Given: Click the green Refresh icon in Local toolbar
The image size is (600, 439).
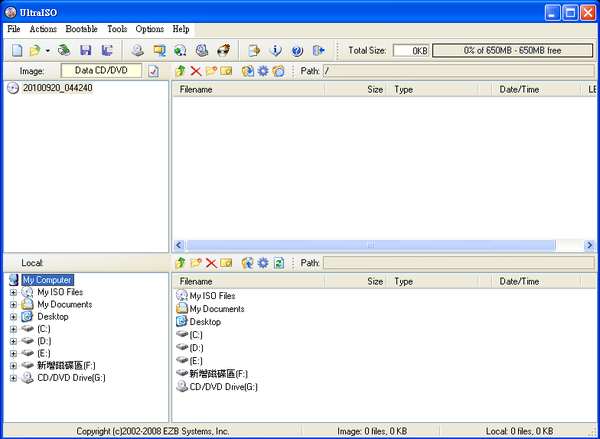Looking at the screenshot, I should point(279,263).
